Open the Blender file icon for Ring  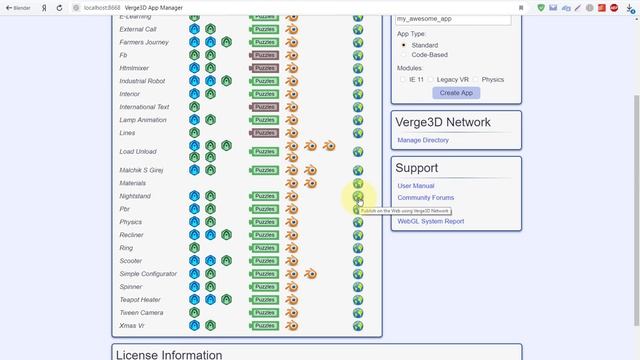291,248
